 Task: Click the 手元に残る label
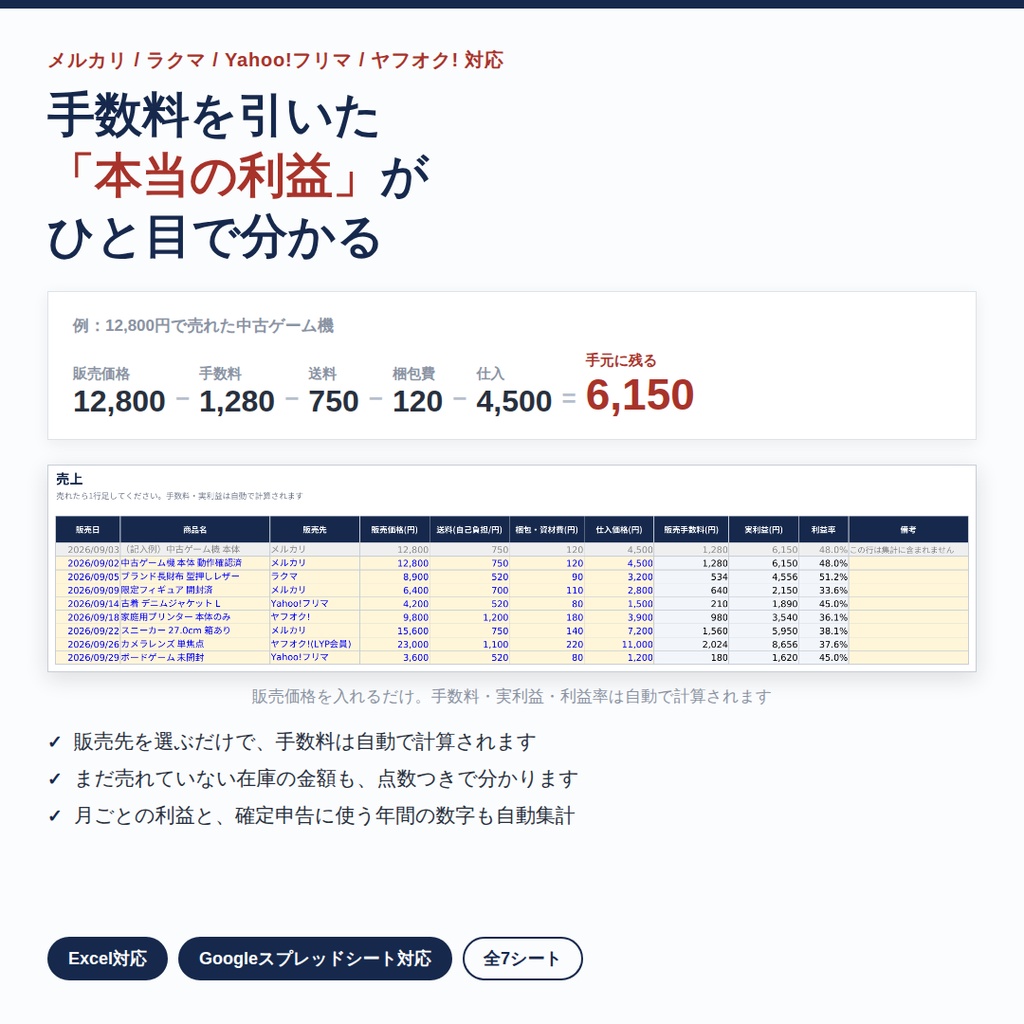click(x=620, y=360)
